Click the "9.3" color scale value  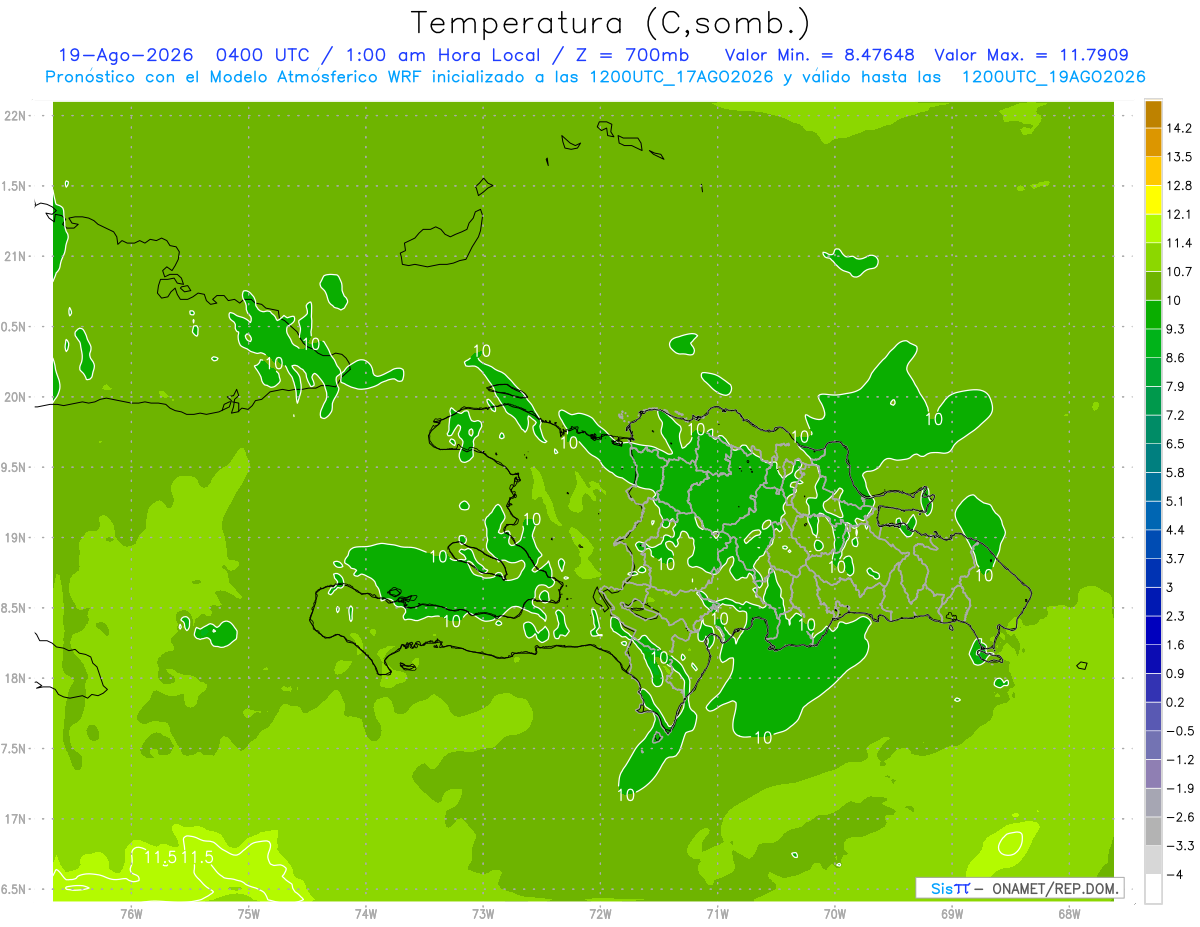(1175, 329)
